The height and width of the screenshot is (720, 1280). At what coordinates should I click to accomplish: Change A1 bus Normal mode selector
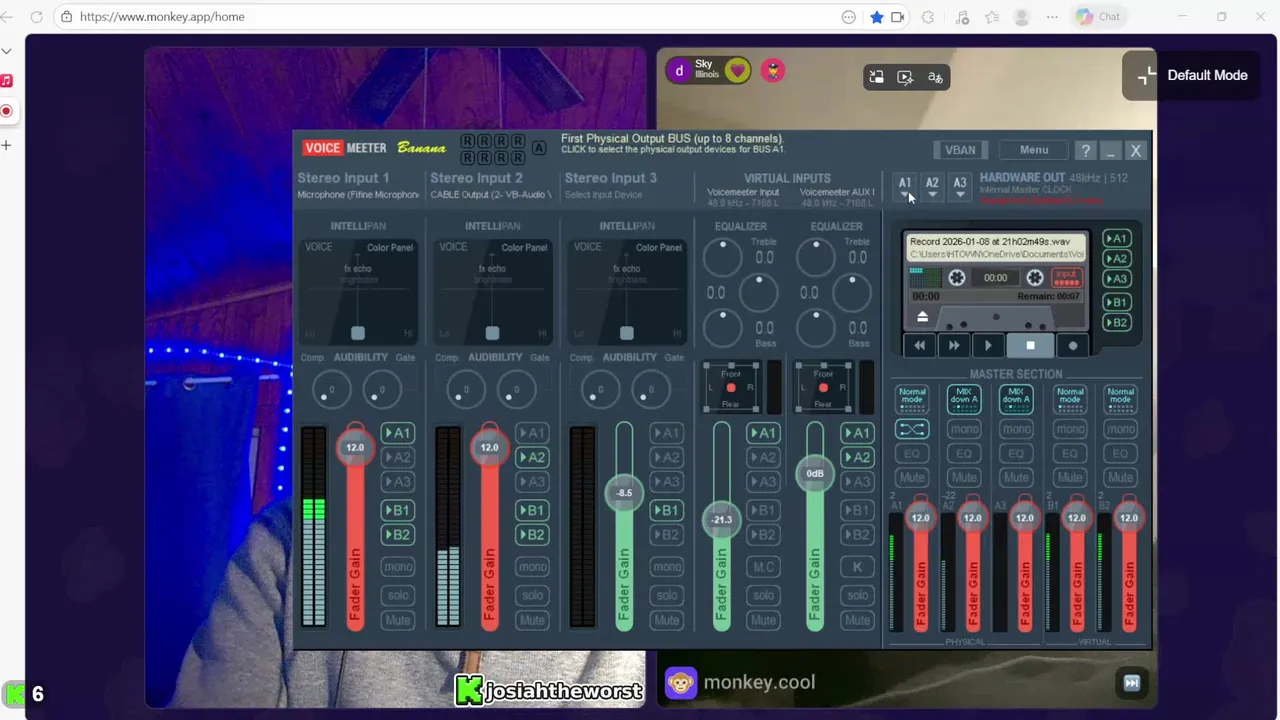tap(912, 399)
